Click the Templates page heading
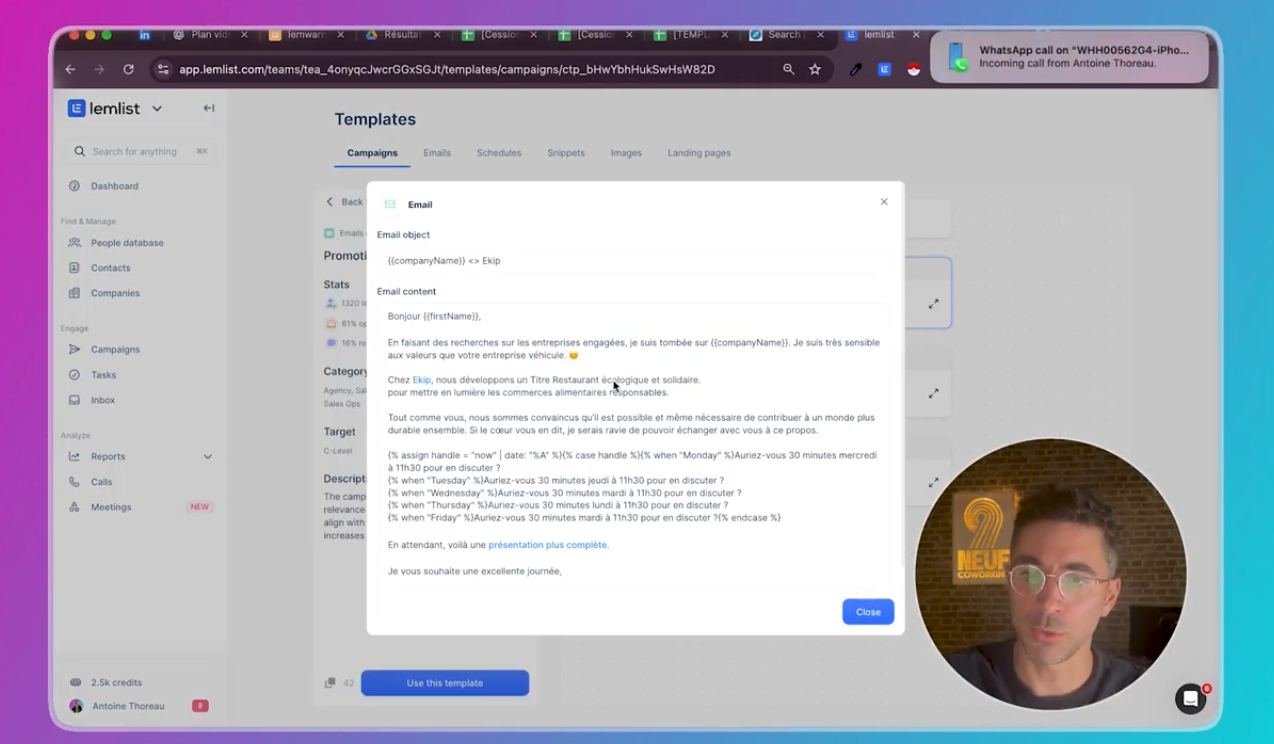This screenshot has width=1274, height=744. (375, 119)
